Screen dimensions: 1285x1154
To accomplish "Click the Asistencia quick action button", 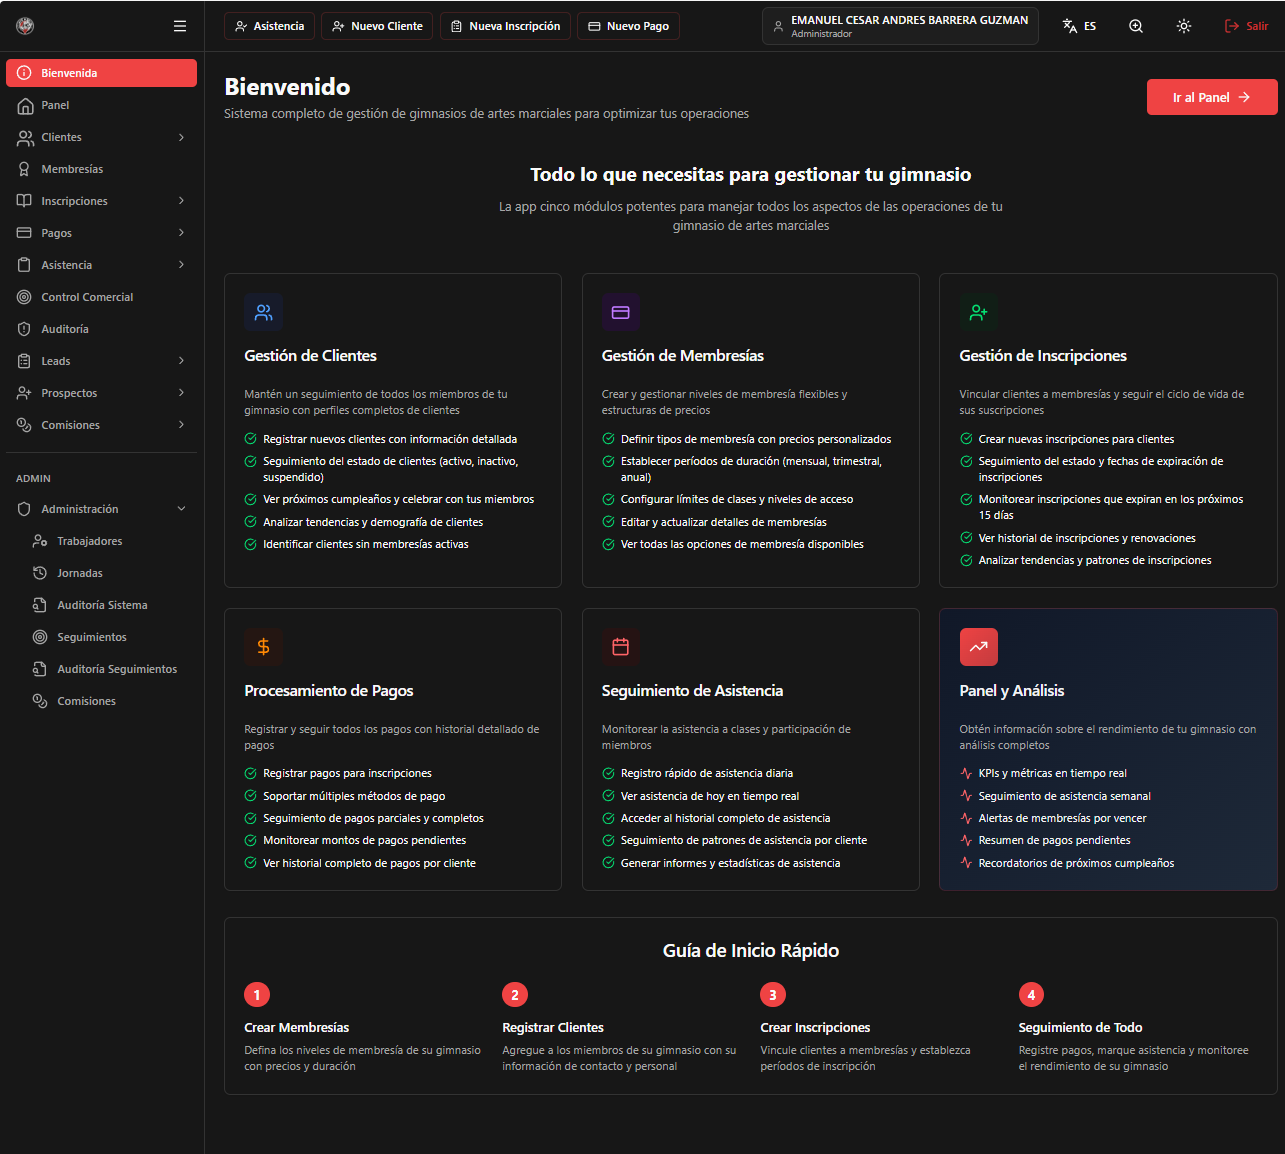I will [x=269, y=26].
